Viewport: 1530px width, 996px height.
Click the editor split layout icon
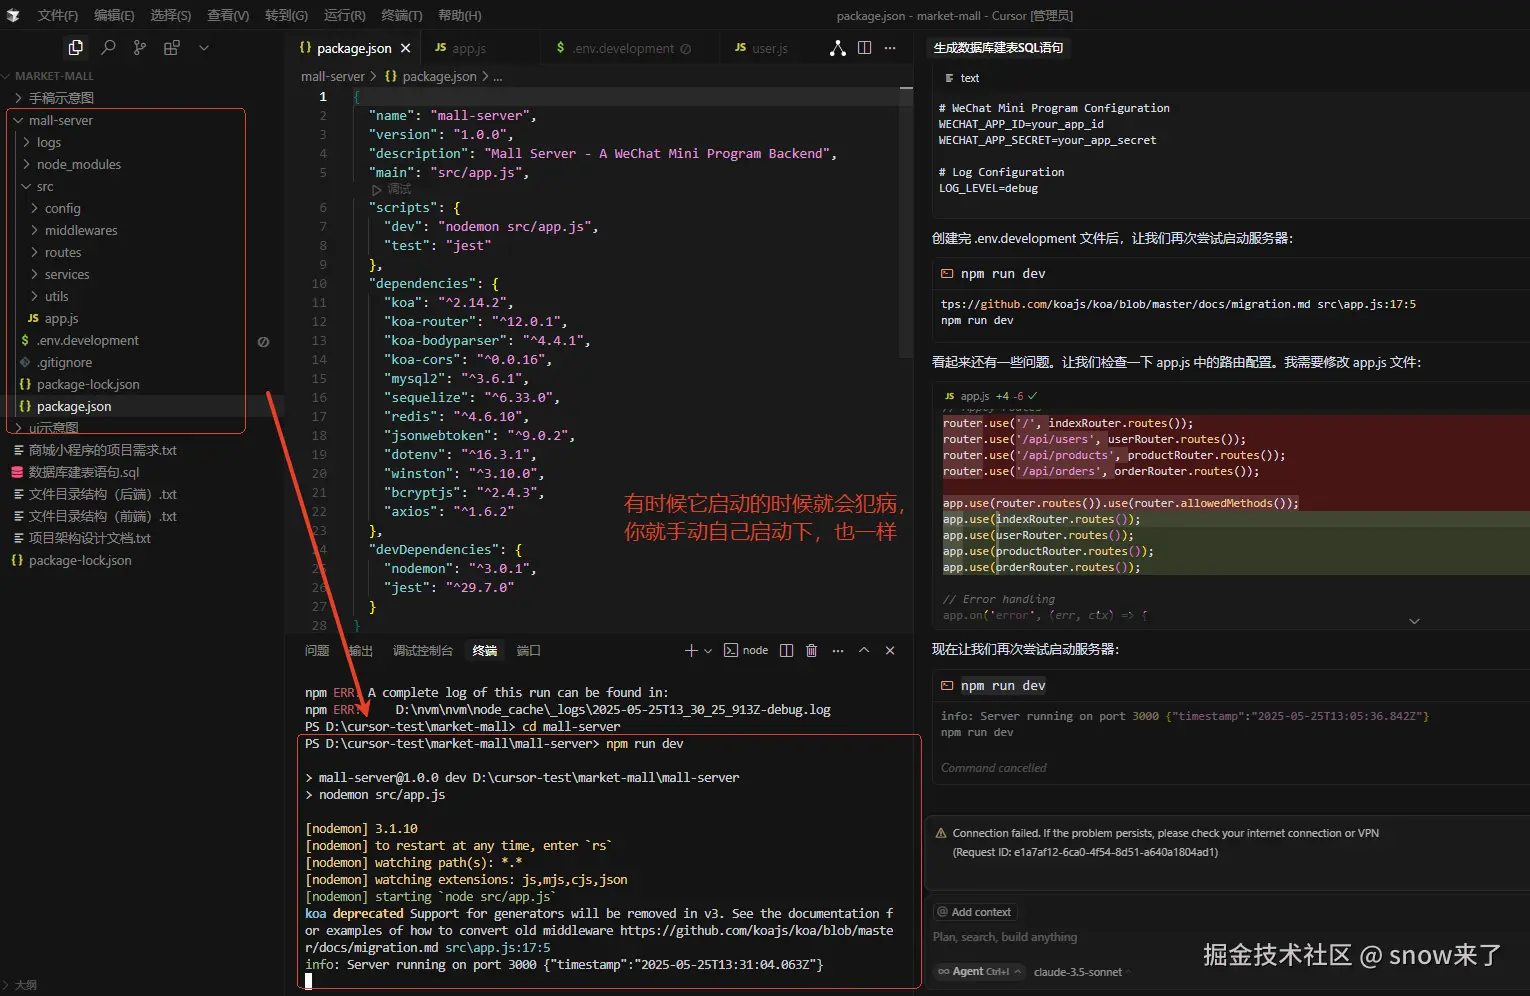pos(864,48)
